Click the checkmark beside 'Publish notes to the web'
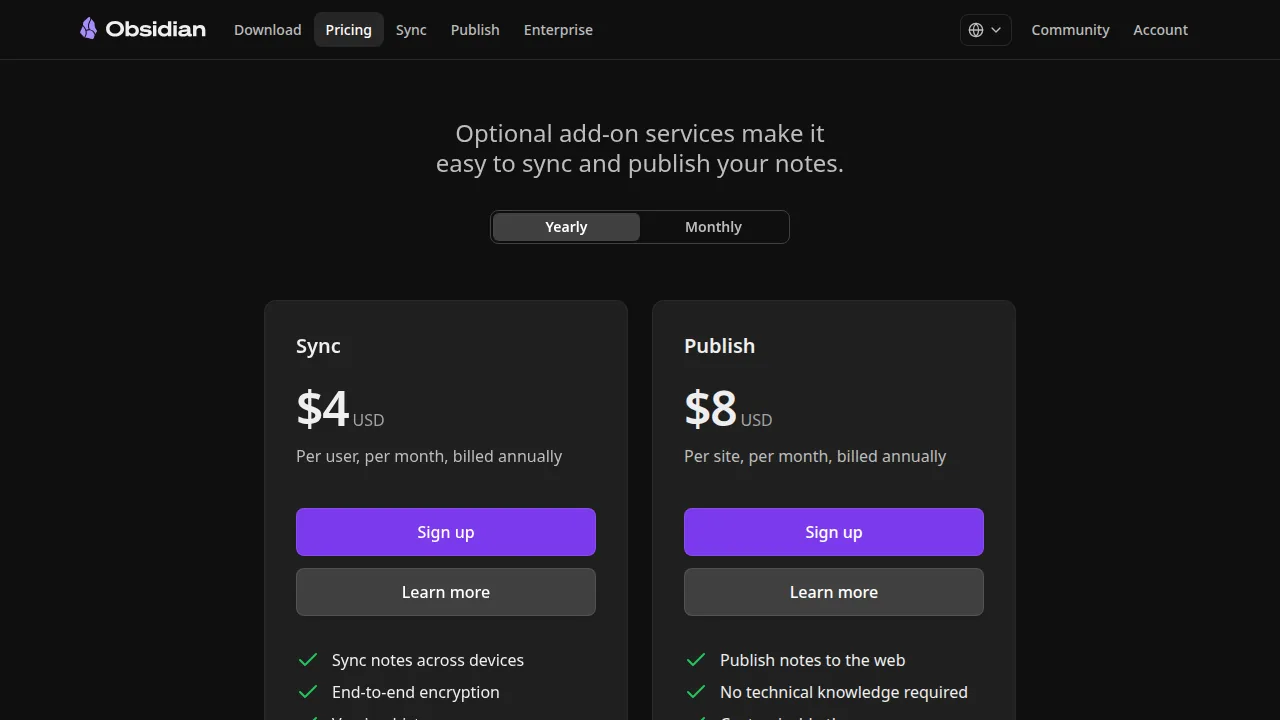This screenshot has width=1280, height=720. (x=696, y=660)
